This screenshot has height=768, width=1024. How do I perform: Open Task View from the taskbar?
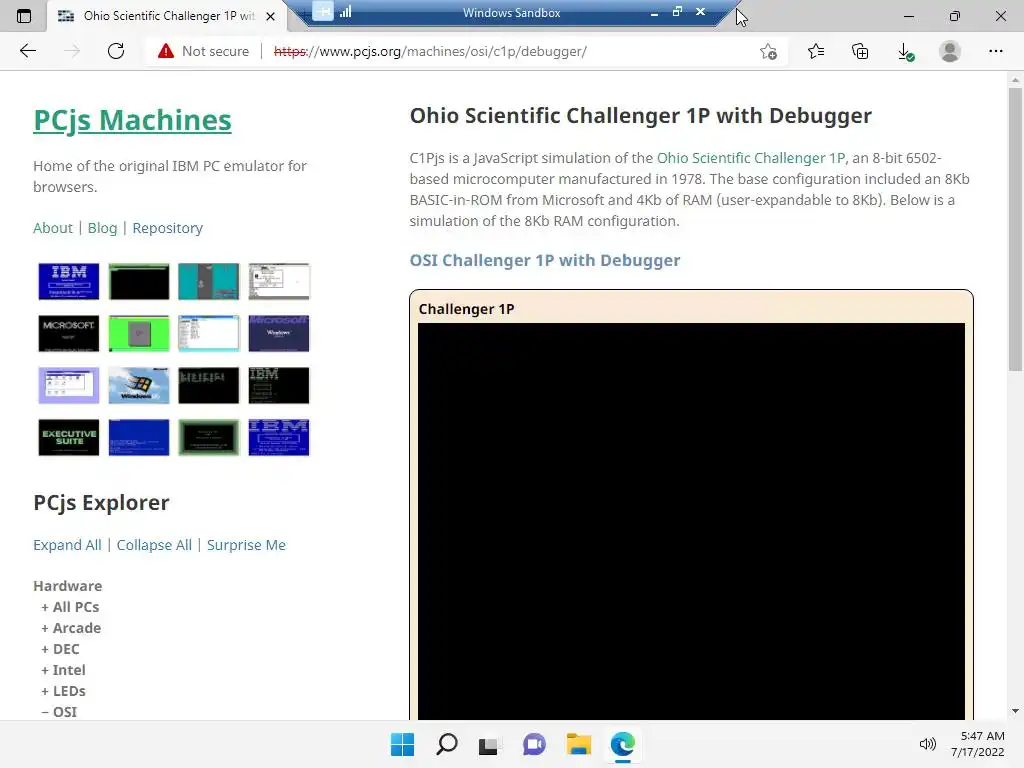(489, 744)
